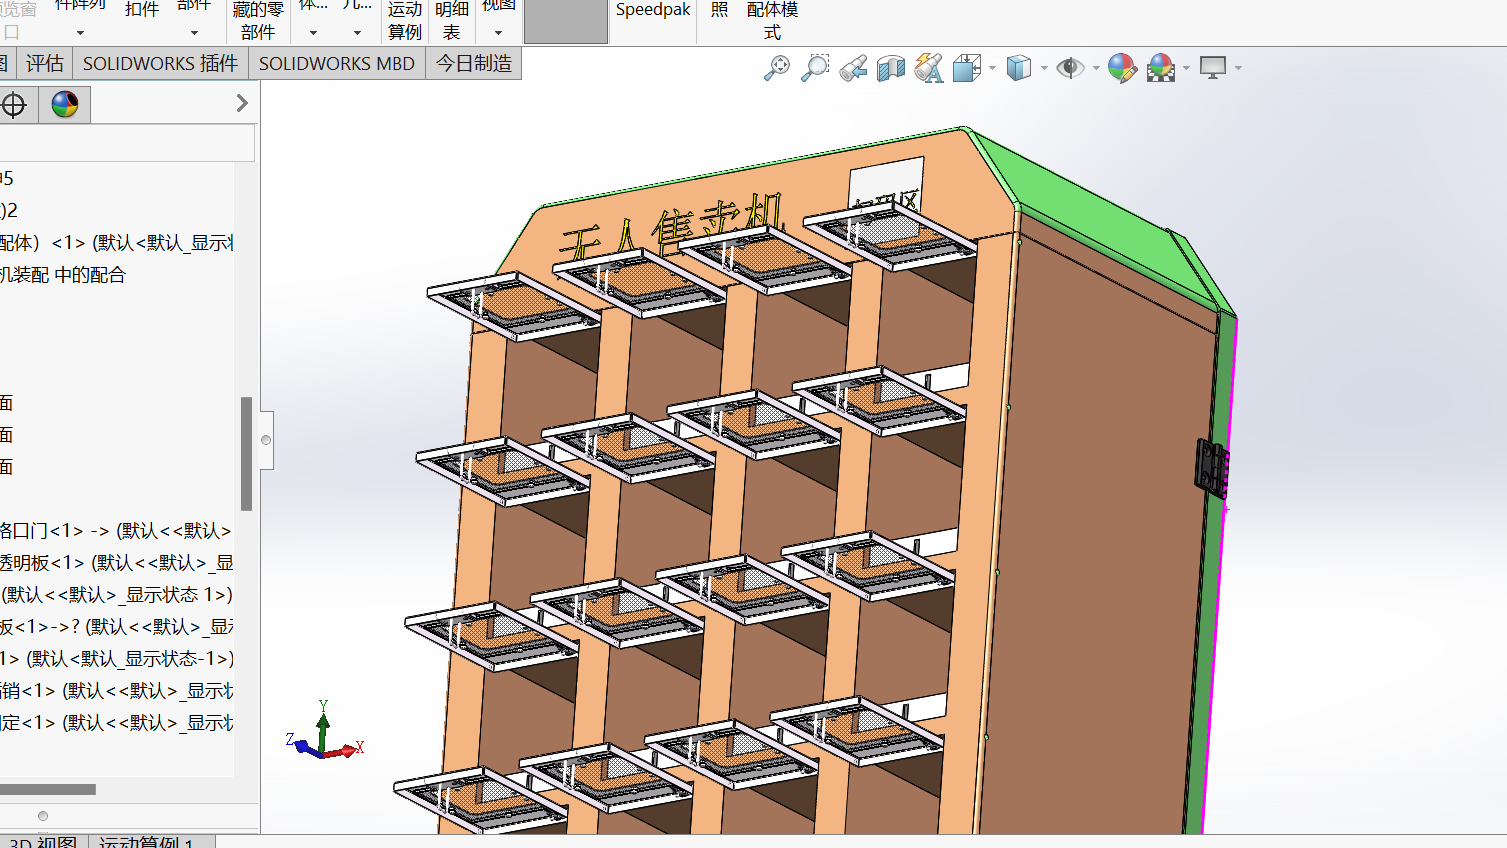The image size is (1507, 848).
Task: Open the Hide/Show Items dropdown arrow
Action: pyautogui.click(x=1096, y=68)
